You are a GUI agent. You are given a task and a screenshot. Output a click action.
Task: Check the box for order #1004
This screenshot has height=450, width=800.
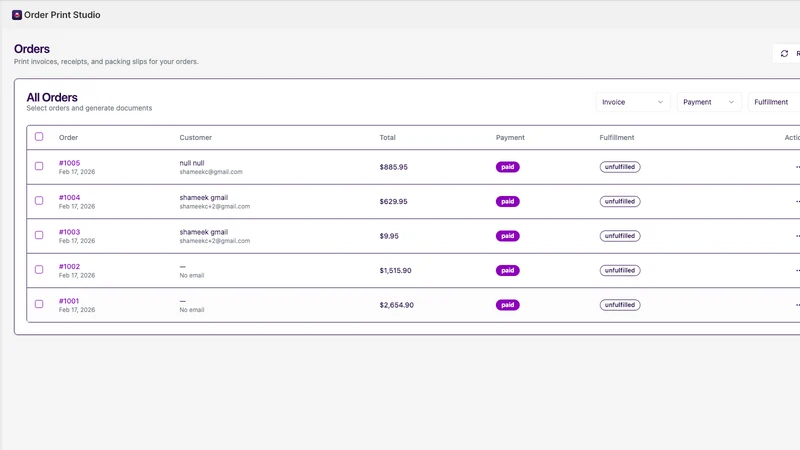tap(39, 201)
